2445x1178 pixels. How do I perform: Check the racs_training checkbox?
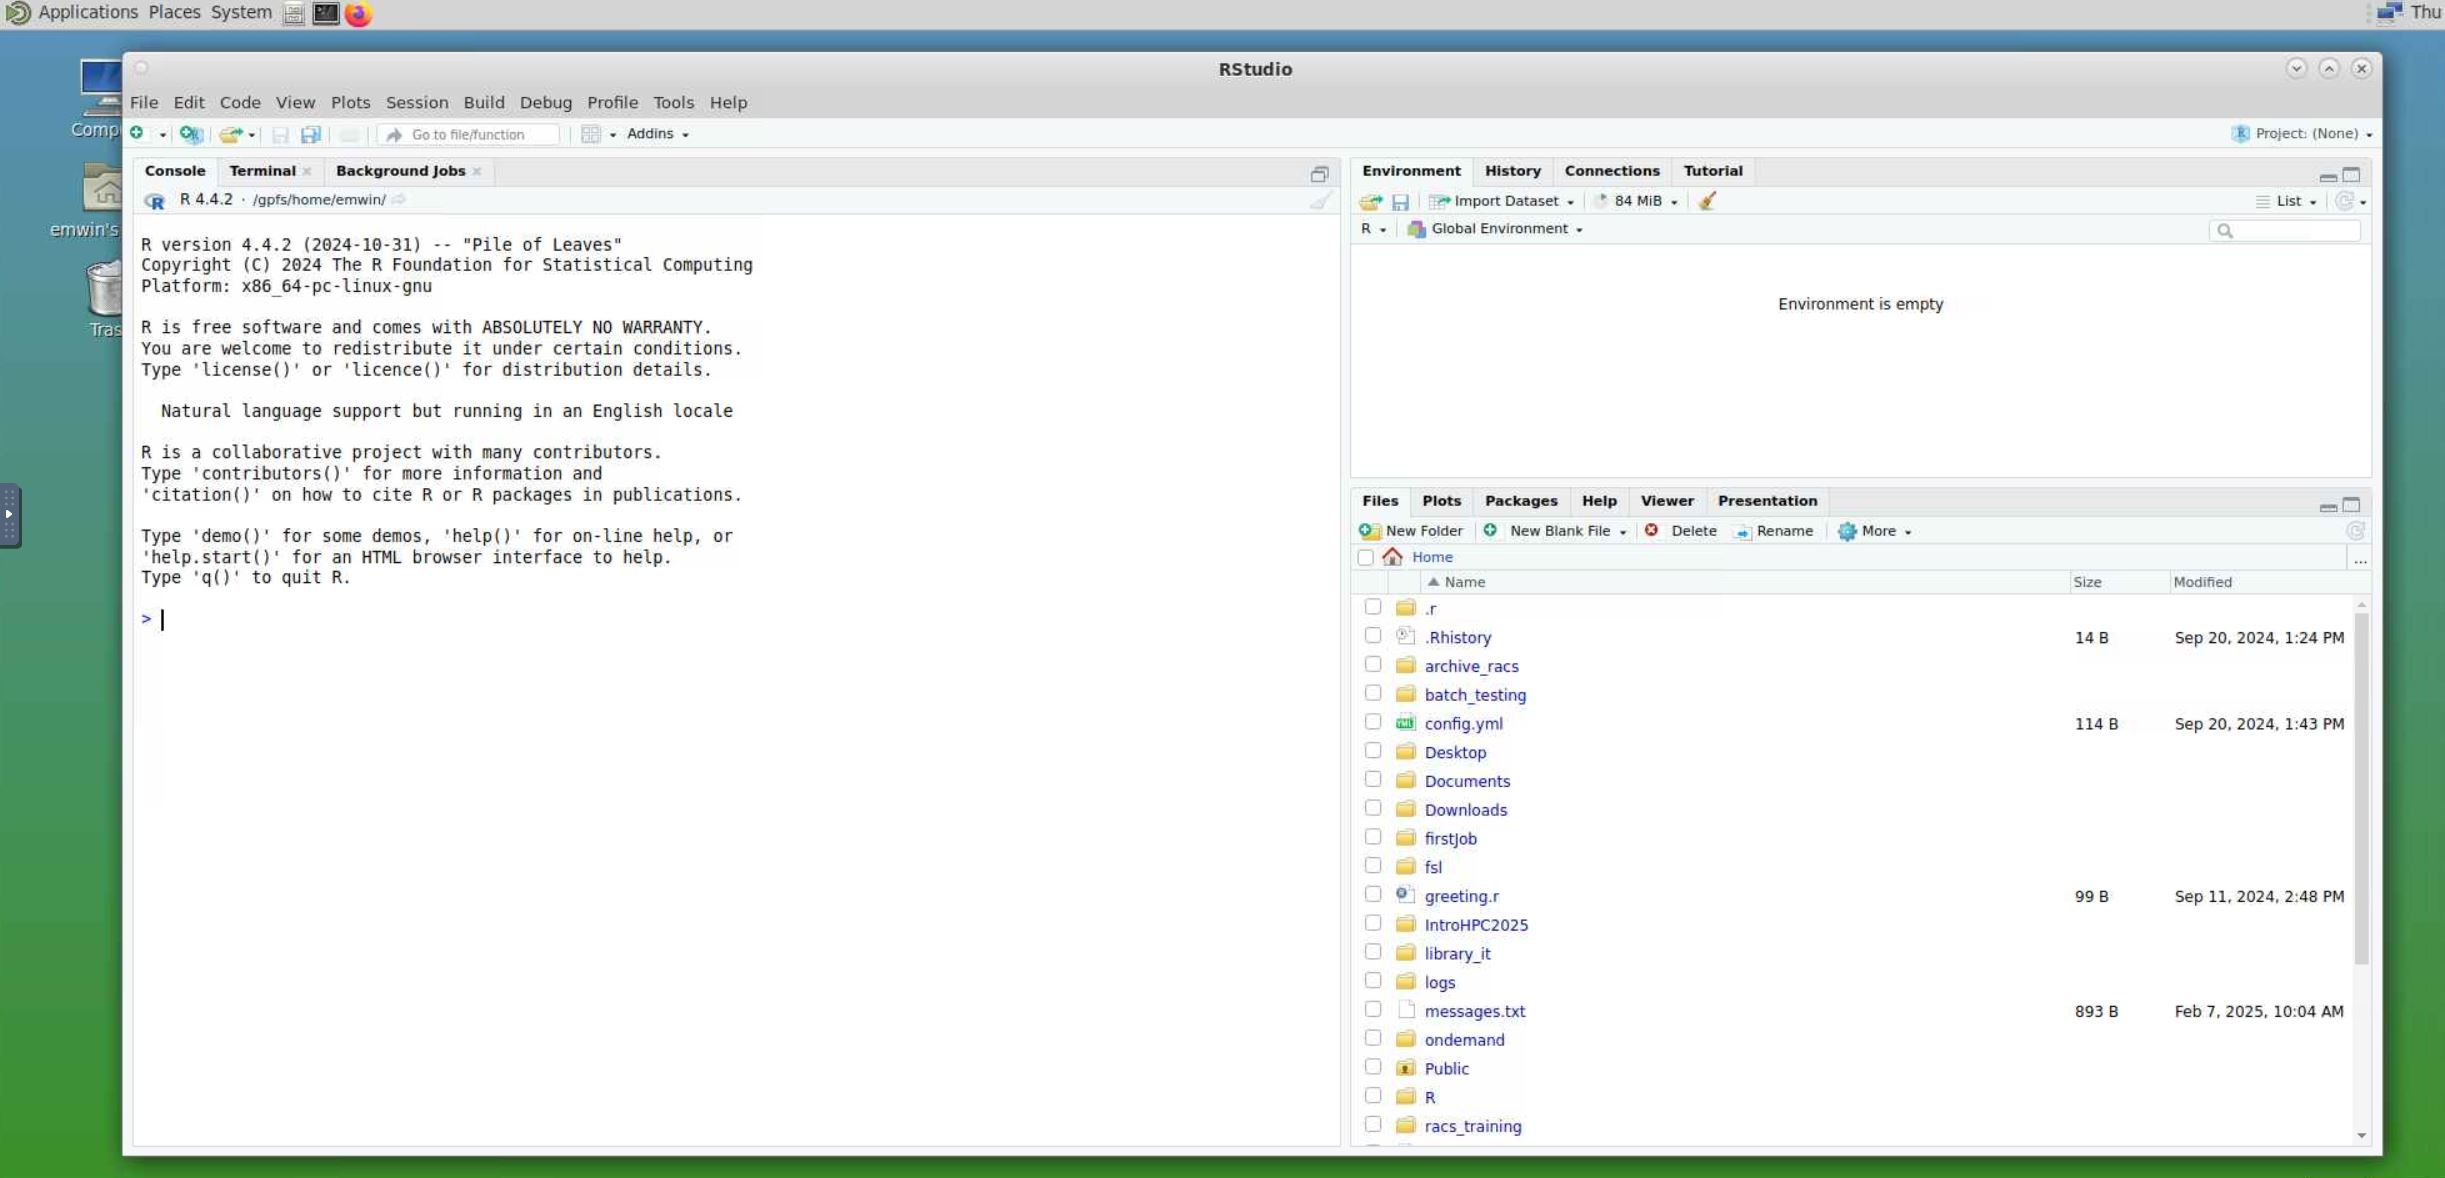pos(1373,1125)
